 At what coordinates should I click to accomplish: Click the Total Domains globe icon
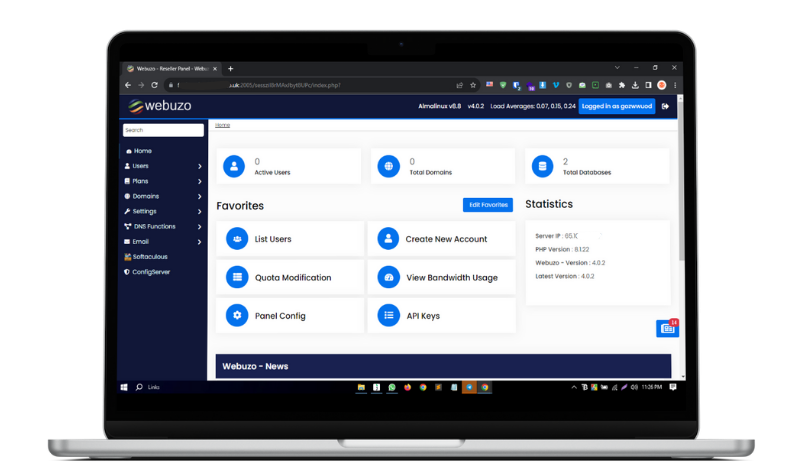tap(388, 166)
